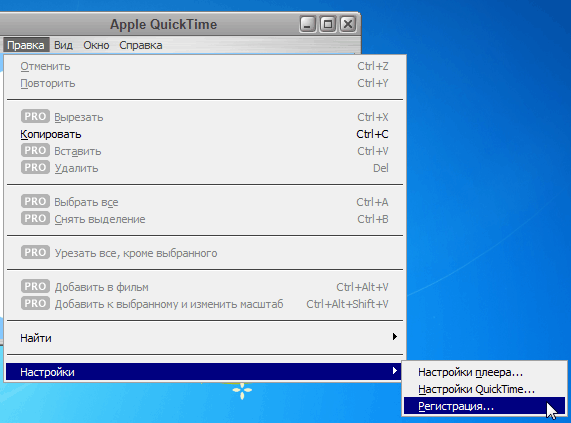
Task: Maximize the Apple QuickTime window
Action: click(328, 24)
